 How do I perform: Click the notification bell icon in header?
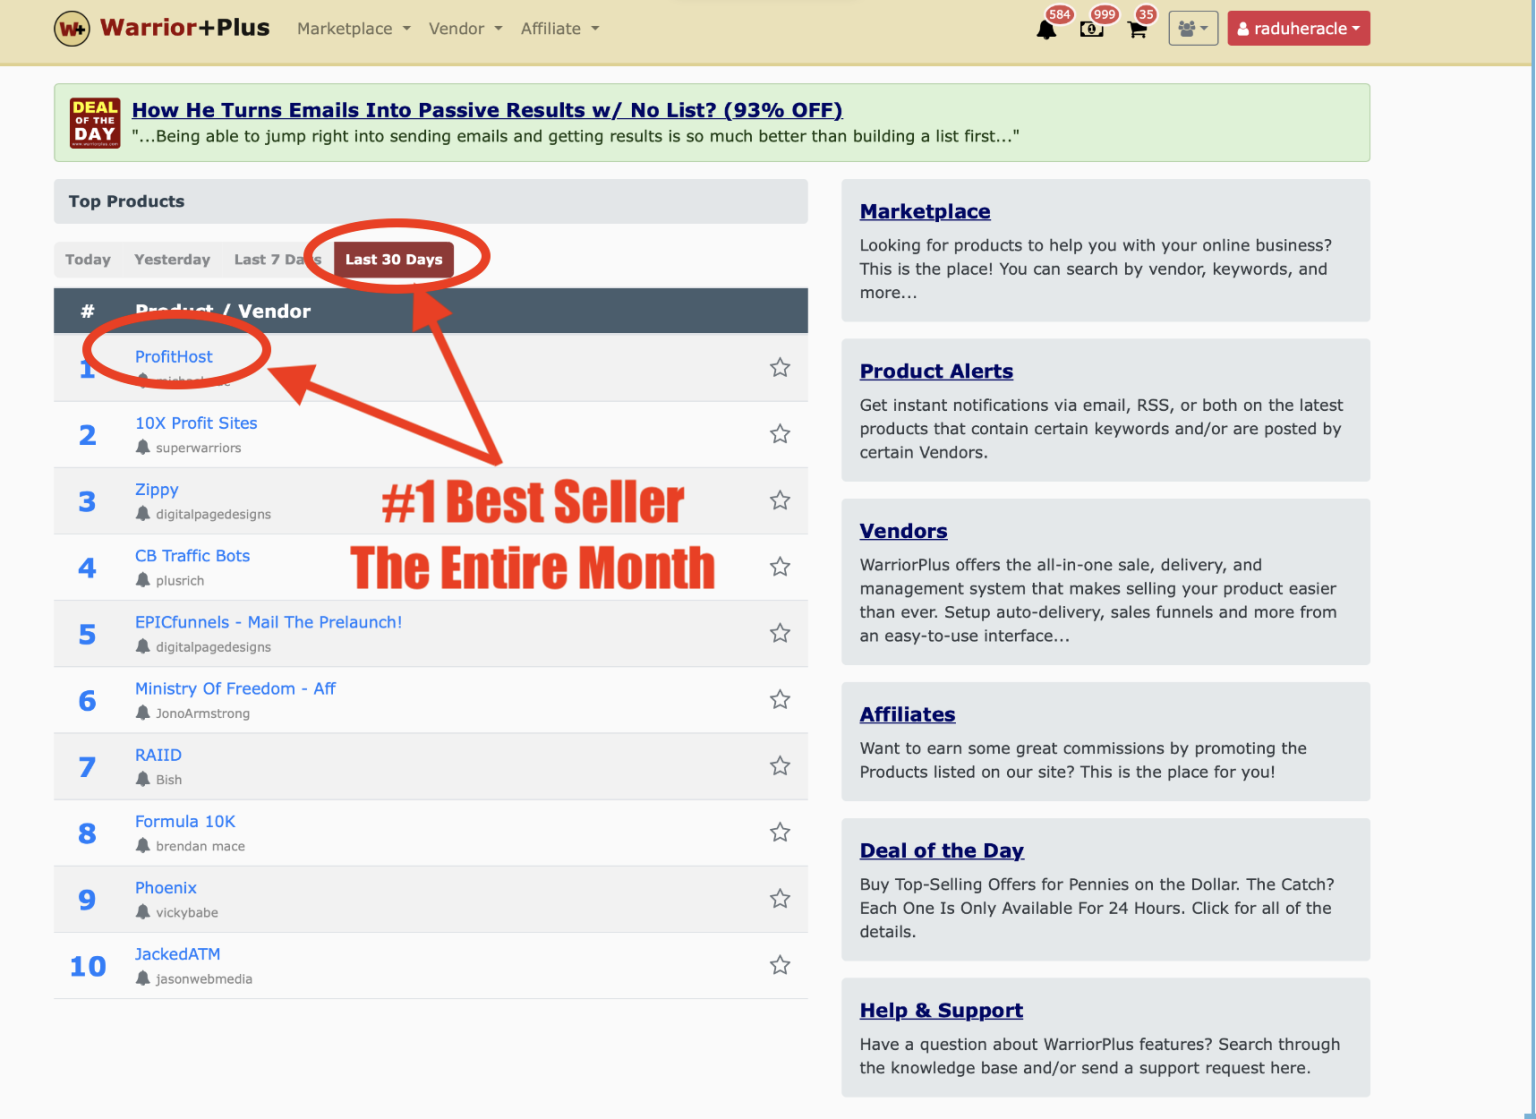point(1046,29)
